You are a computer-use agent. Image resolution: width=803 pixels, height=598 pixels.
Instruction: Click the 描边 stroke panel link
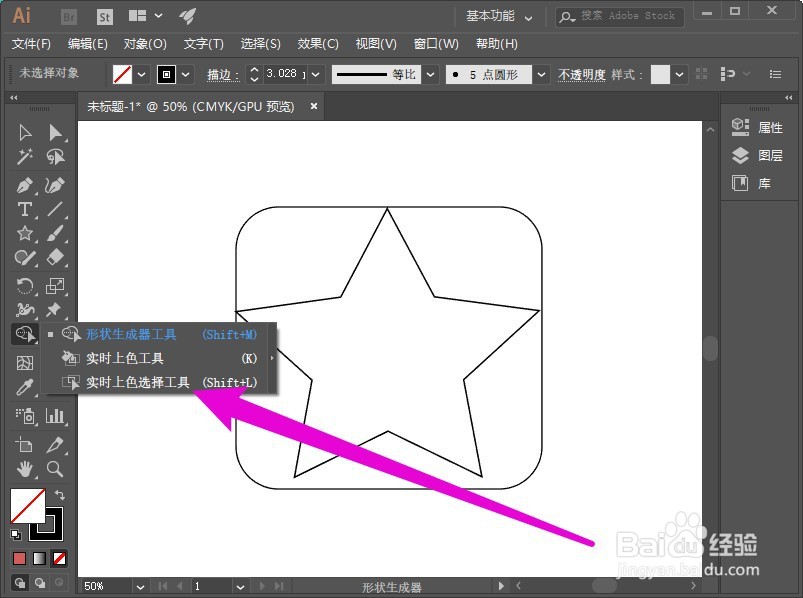[223, 75]
